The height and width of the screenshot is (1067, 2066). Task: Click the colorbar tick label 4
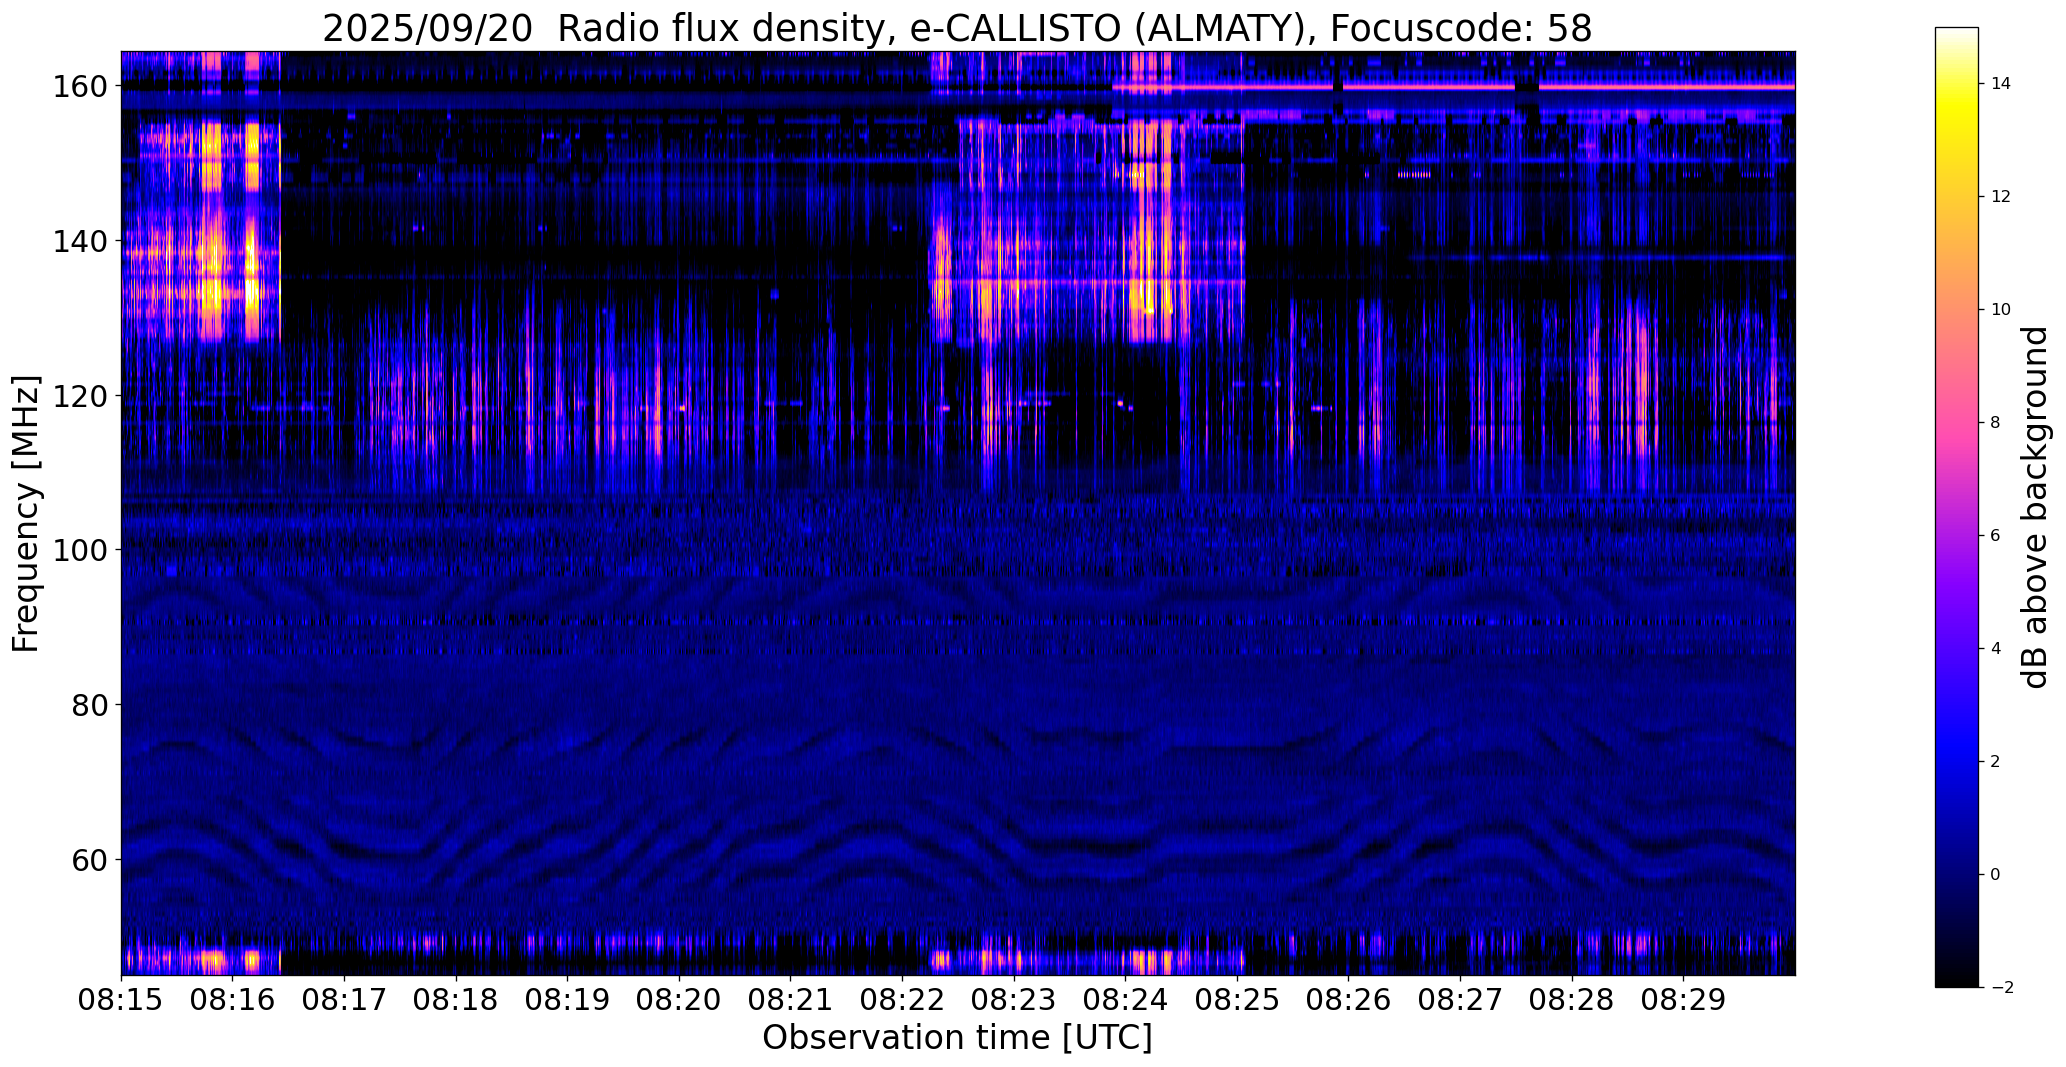click(1995, 649)
